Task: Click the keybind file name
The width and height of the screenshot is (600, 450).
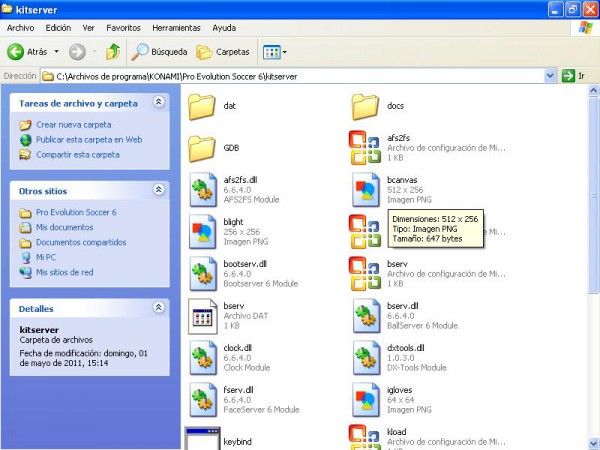Action: tap(238, 442)
